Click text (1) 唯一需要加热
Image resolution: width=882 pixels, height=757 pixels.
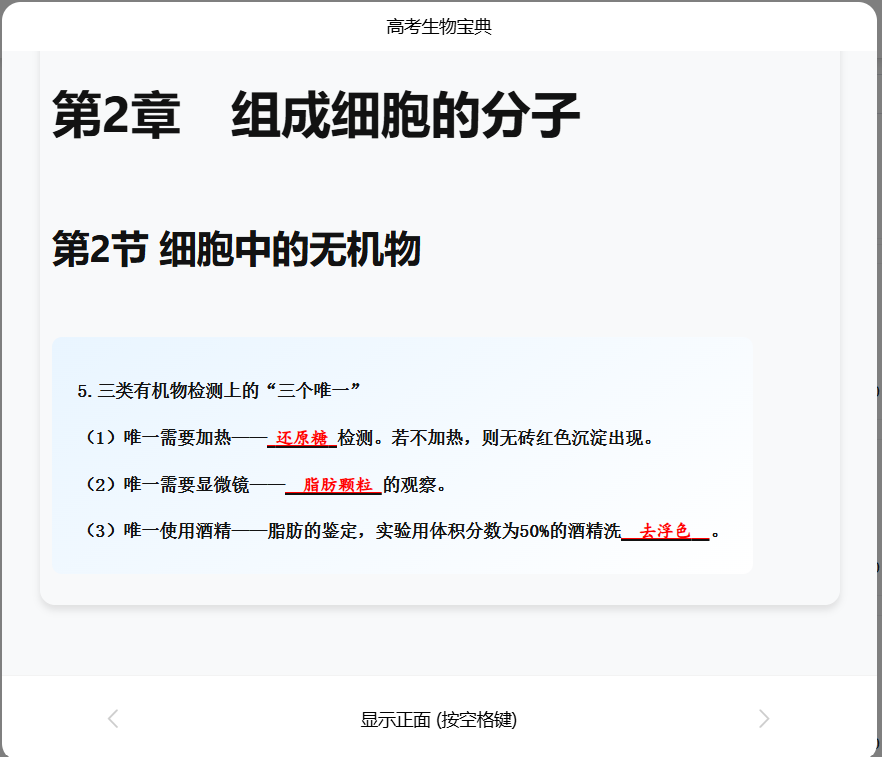point(158,438)
